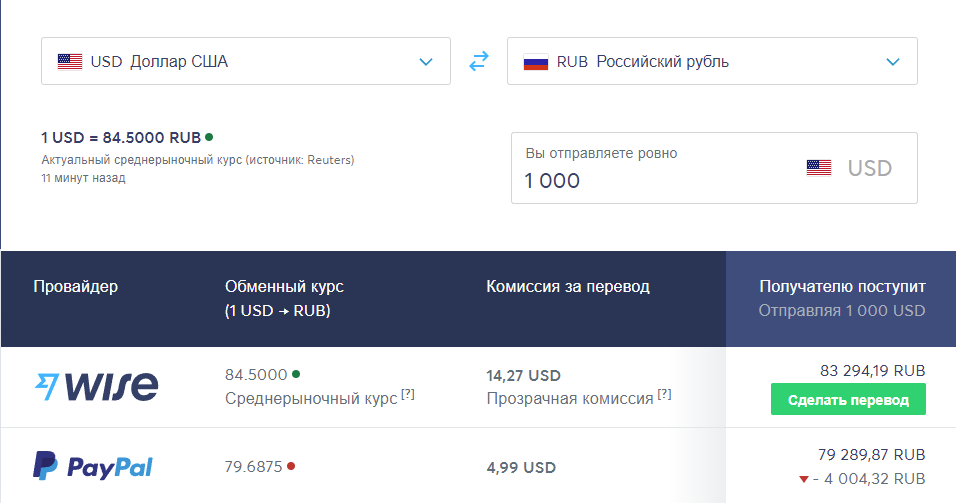Click the [?] help next to Среднерыночный курс

tap(408, 395)
